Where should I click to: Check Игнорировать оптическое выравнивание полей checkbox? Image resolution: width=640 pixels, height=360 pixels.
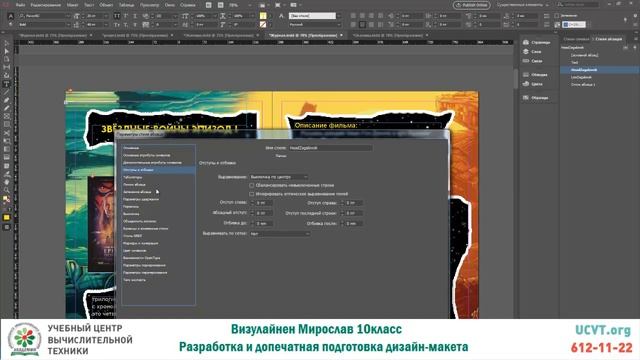point(252,194)
